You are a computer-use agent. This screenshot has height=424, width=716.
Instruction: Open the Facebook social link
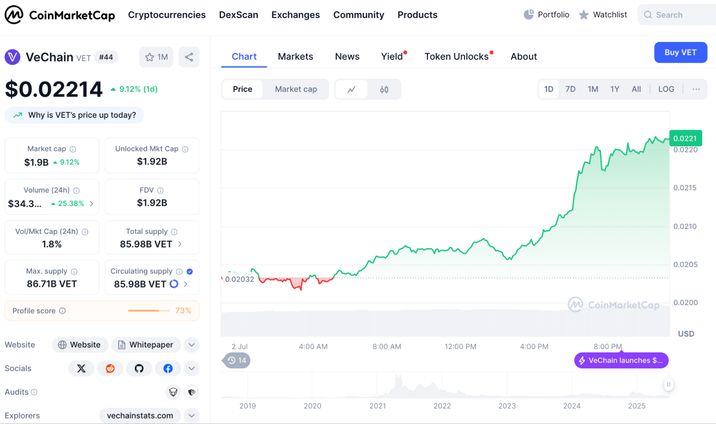(x=168, y=368)
